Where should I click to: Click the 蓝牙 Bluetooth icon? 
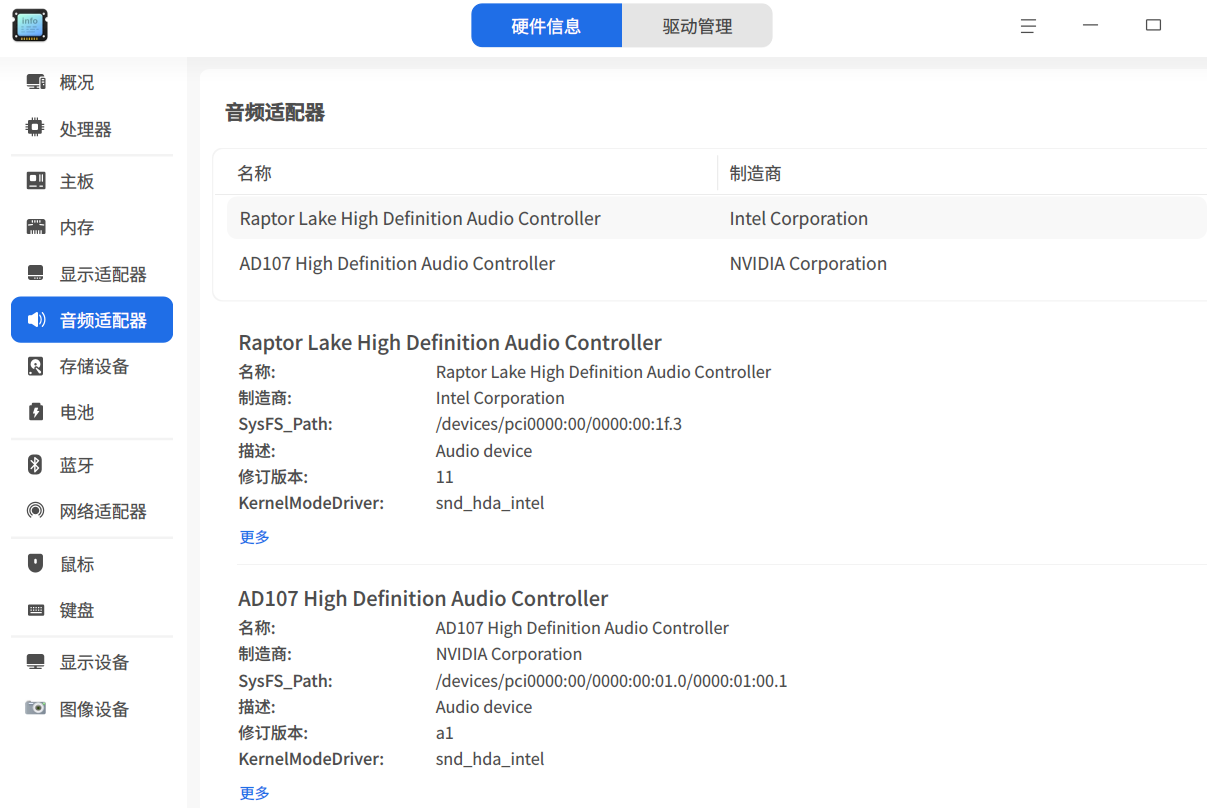coord(36,465)
